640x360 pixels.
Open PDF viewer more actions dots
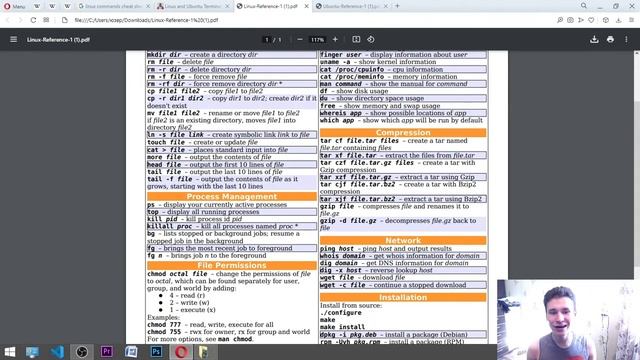pyautogui.click(x=626, y=40)
